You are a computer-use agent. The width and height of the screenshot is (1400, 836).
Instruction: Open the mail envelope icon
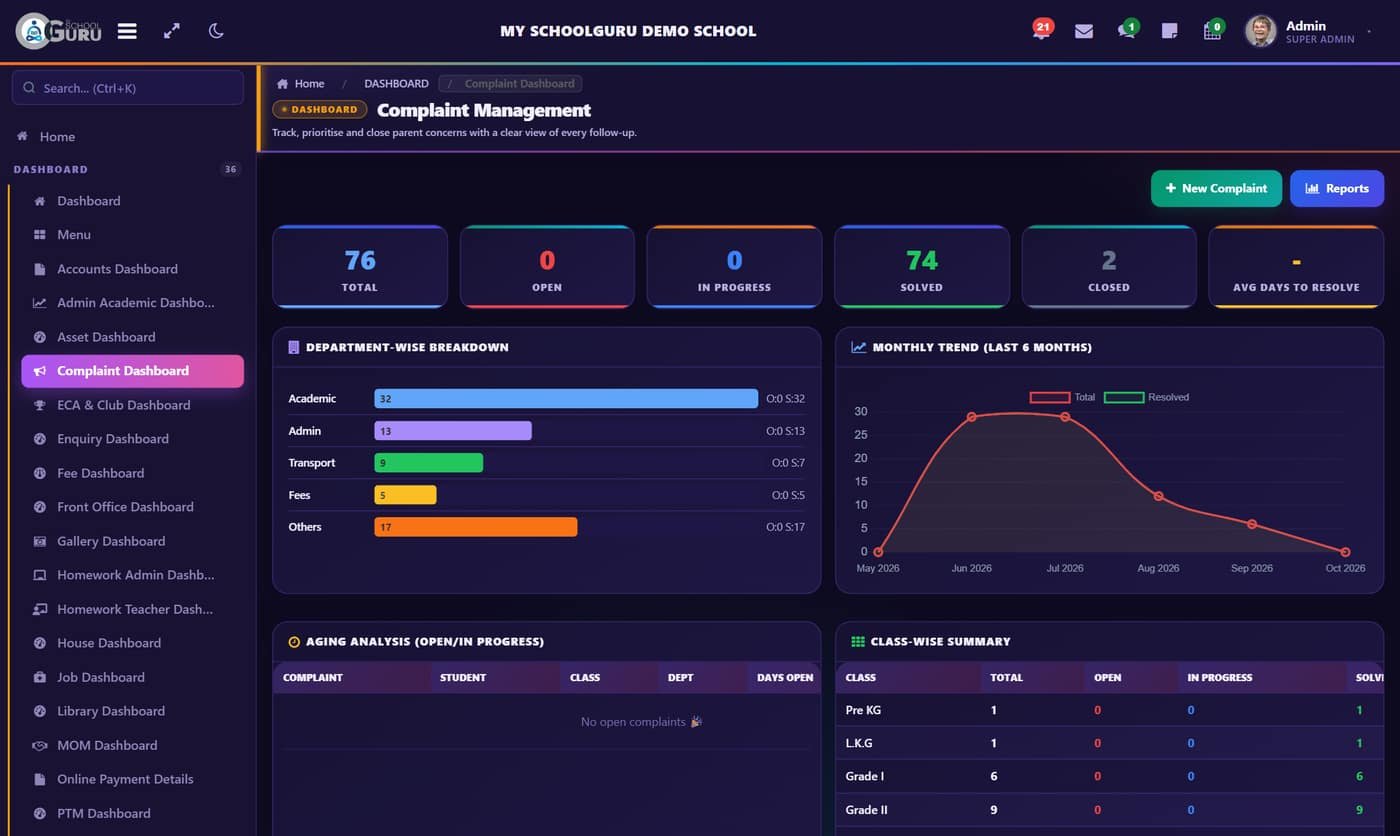[1084, 31]
